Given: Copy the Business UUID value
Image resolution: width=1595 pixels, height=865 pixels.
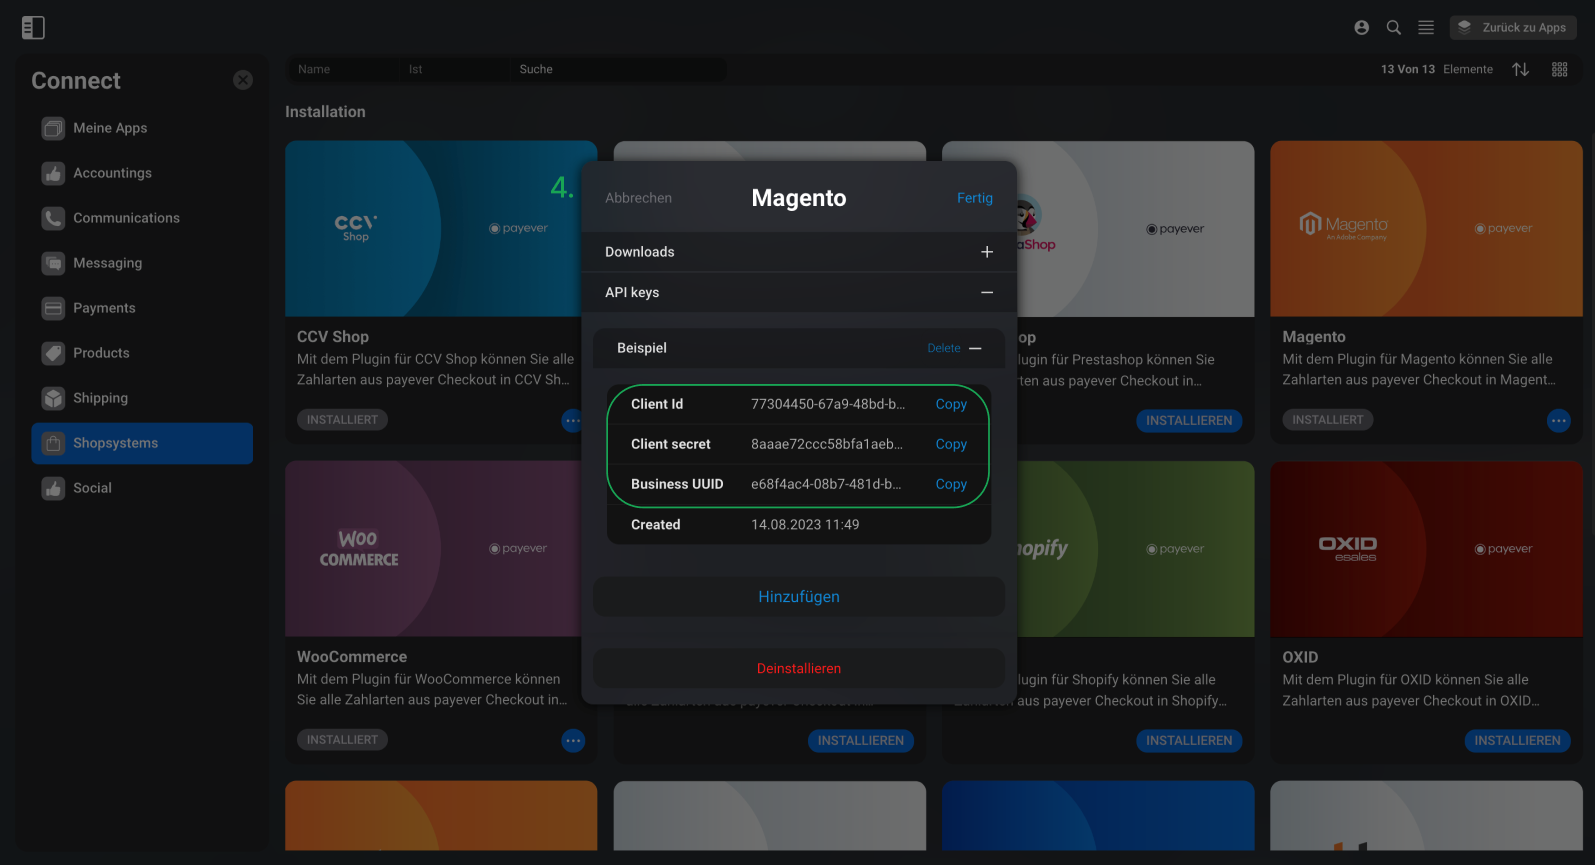Looking at the screenshot, I should 951,484.
